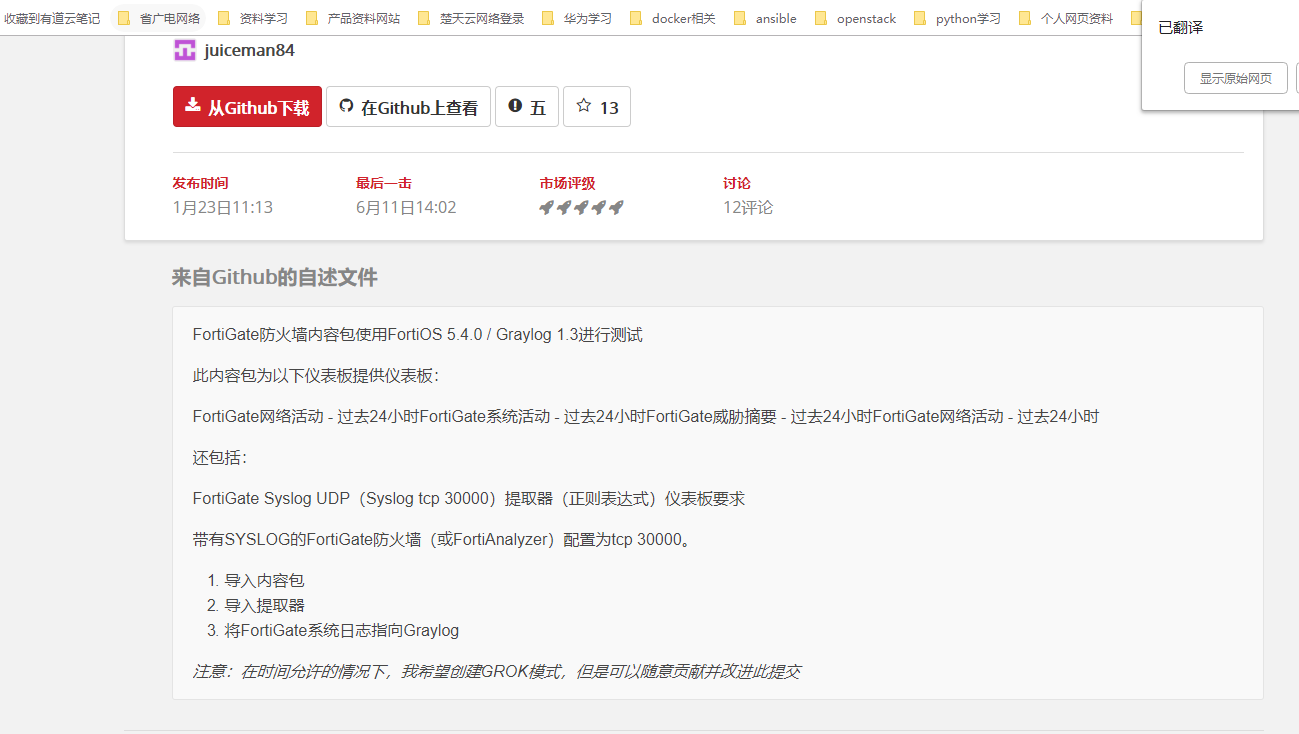Viewport: 1299px width, 734px height.
Task: Open the 省广电网络 bookmark folder
Action: click(x=160, y=18)
